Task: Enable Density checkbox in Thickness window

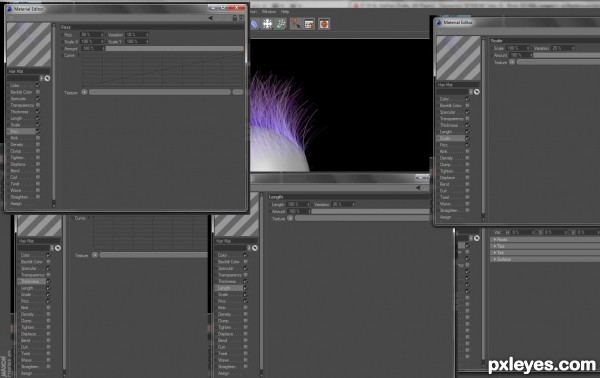Action: [x=48, y=314]
